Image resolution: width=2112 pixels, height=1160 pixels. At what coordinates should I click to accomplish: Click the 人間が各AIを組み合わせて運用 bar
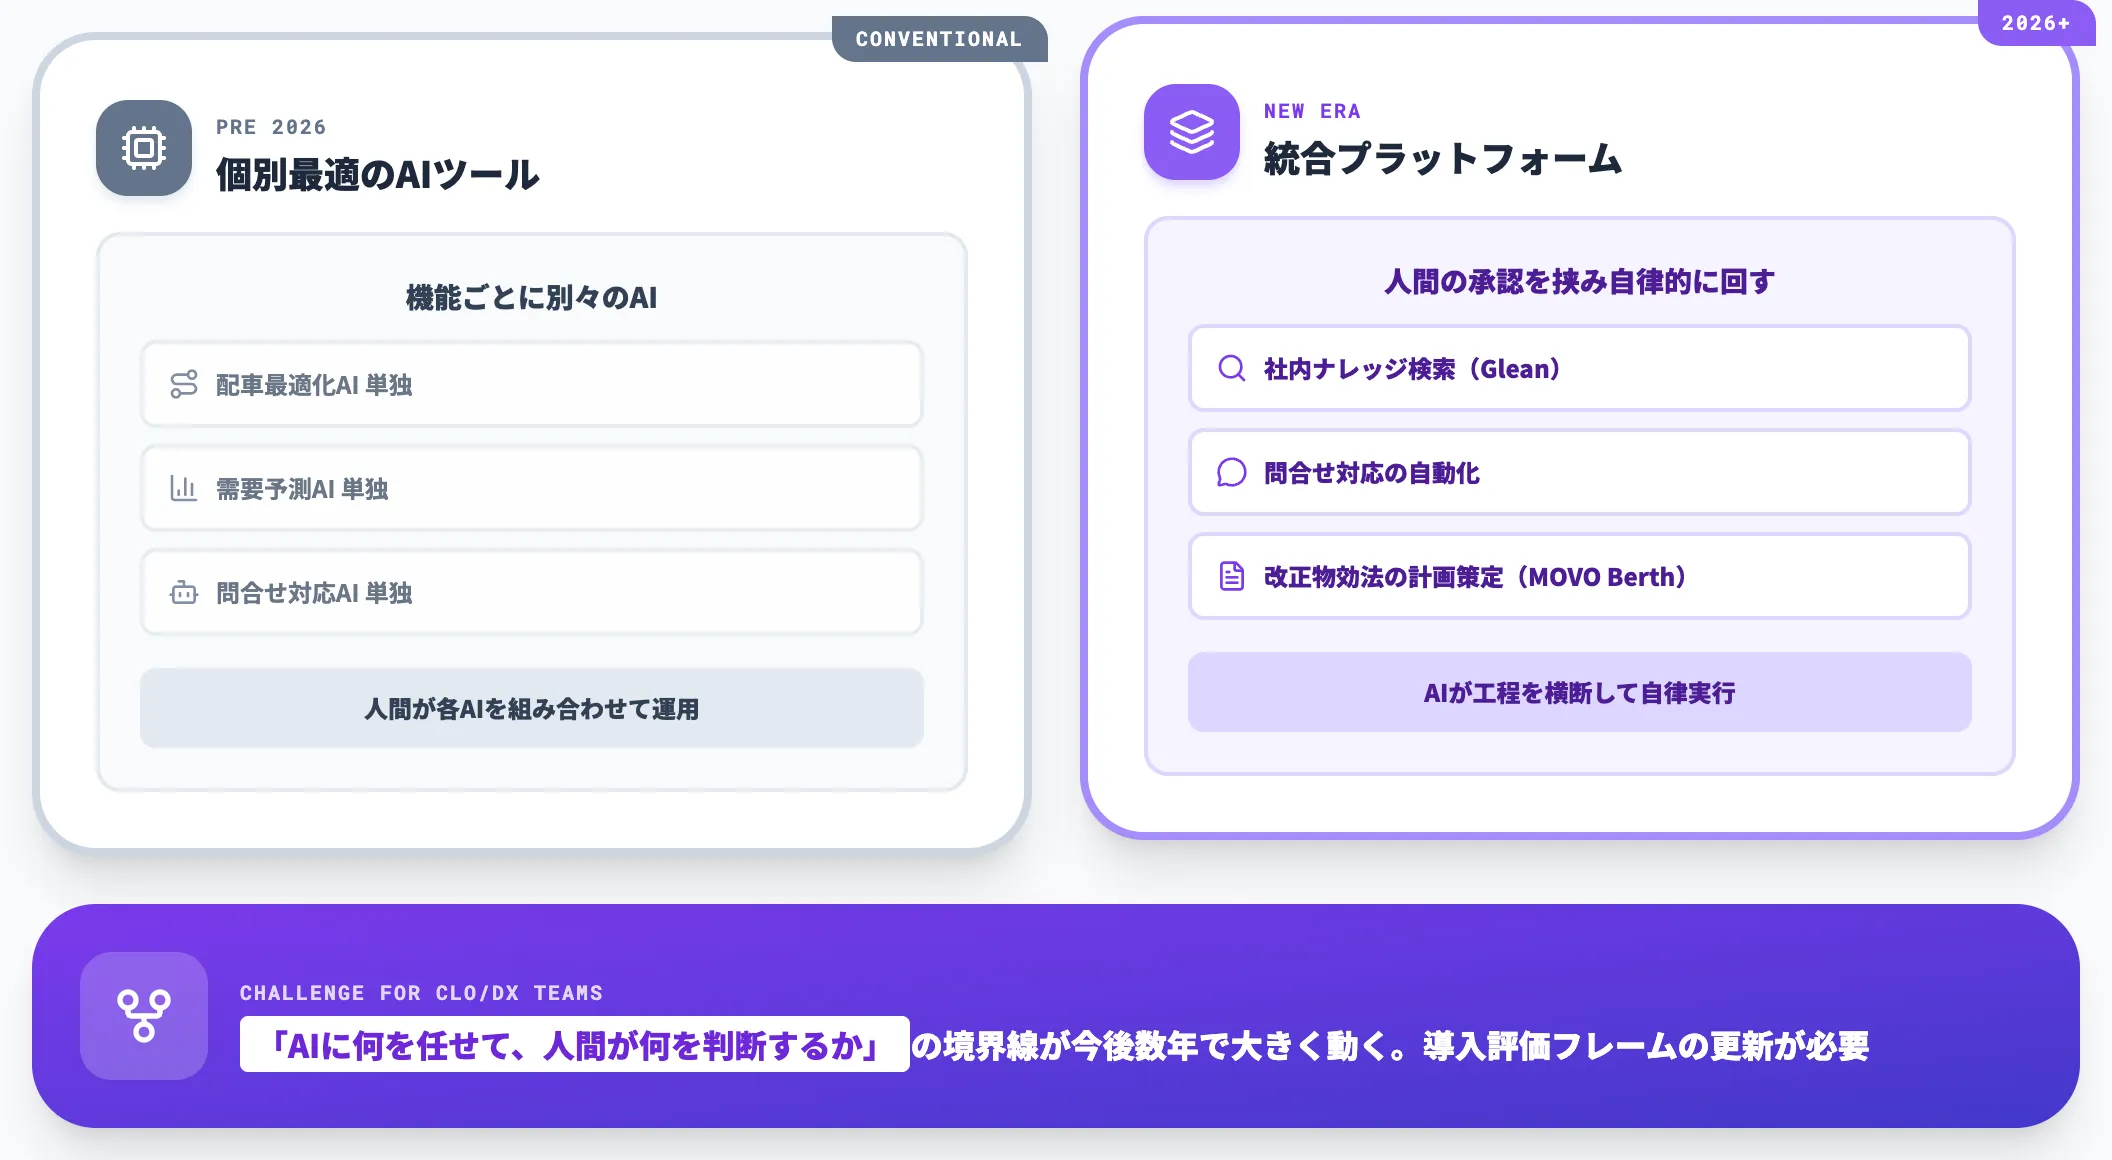click(x=532, y=709)
